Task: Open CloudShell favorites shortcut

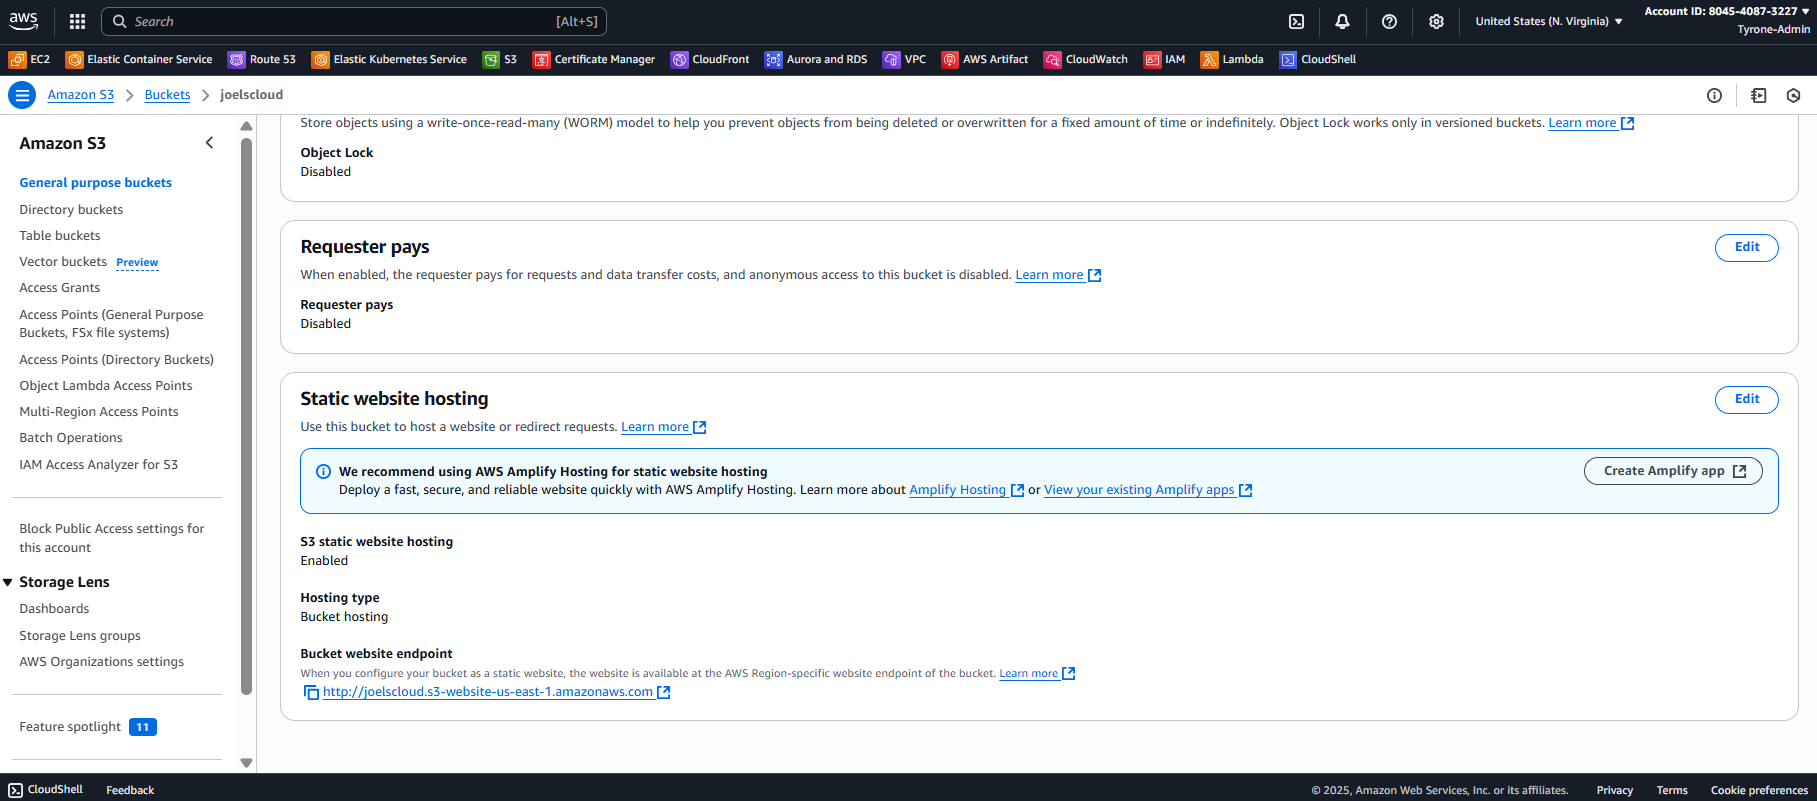Action: click(1318, 59)
